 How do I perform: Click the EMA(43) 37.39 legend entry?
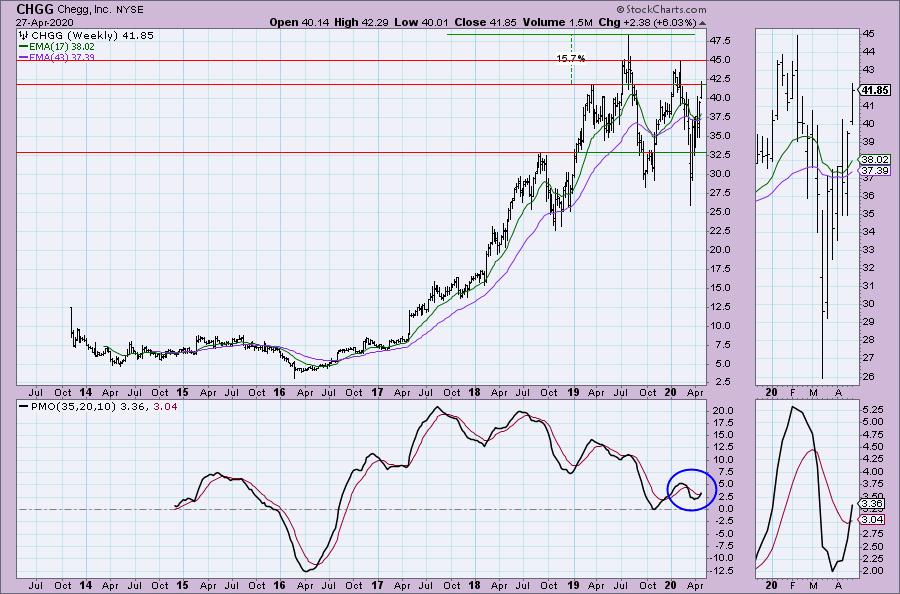(61, 57)
